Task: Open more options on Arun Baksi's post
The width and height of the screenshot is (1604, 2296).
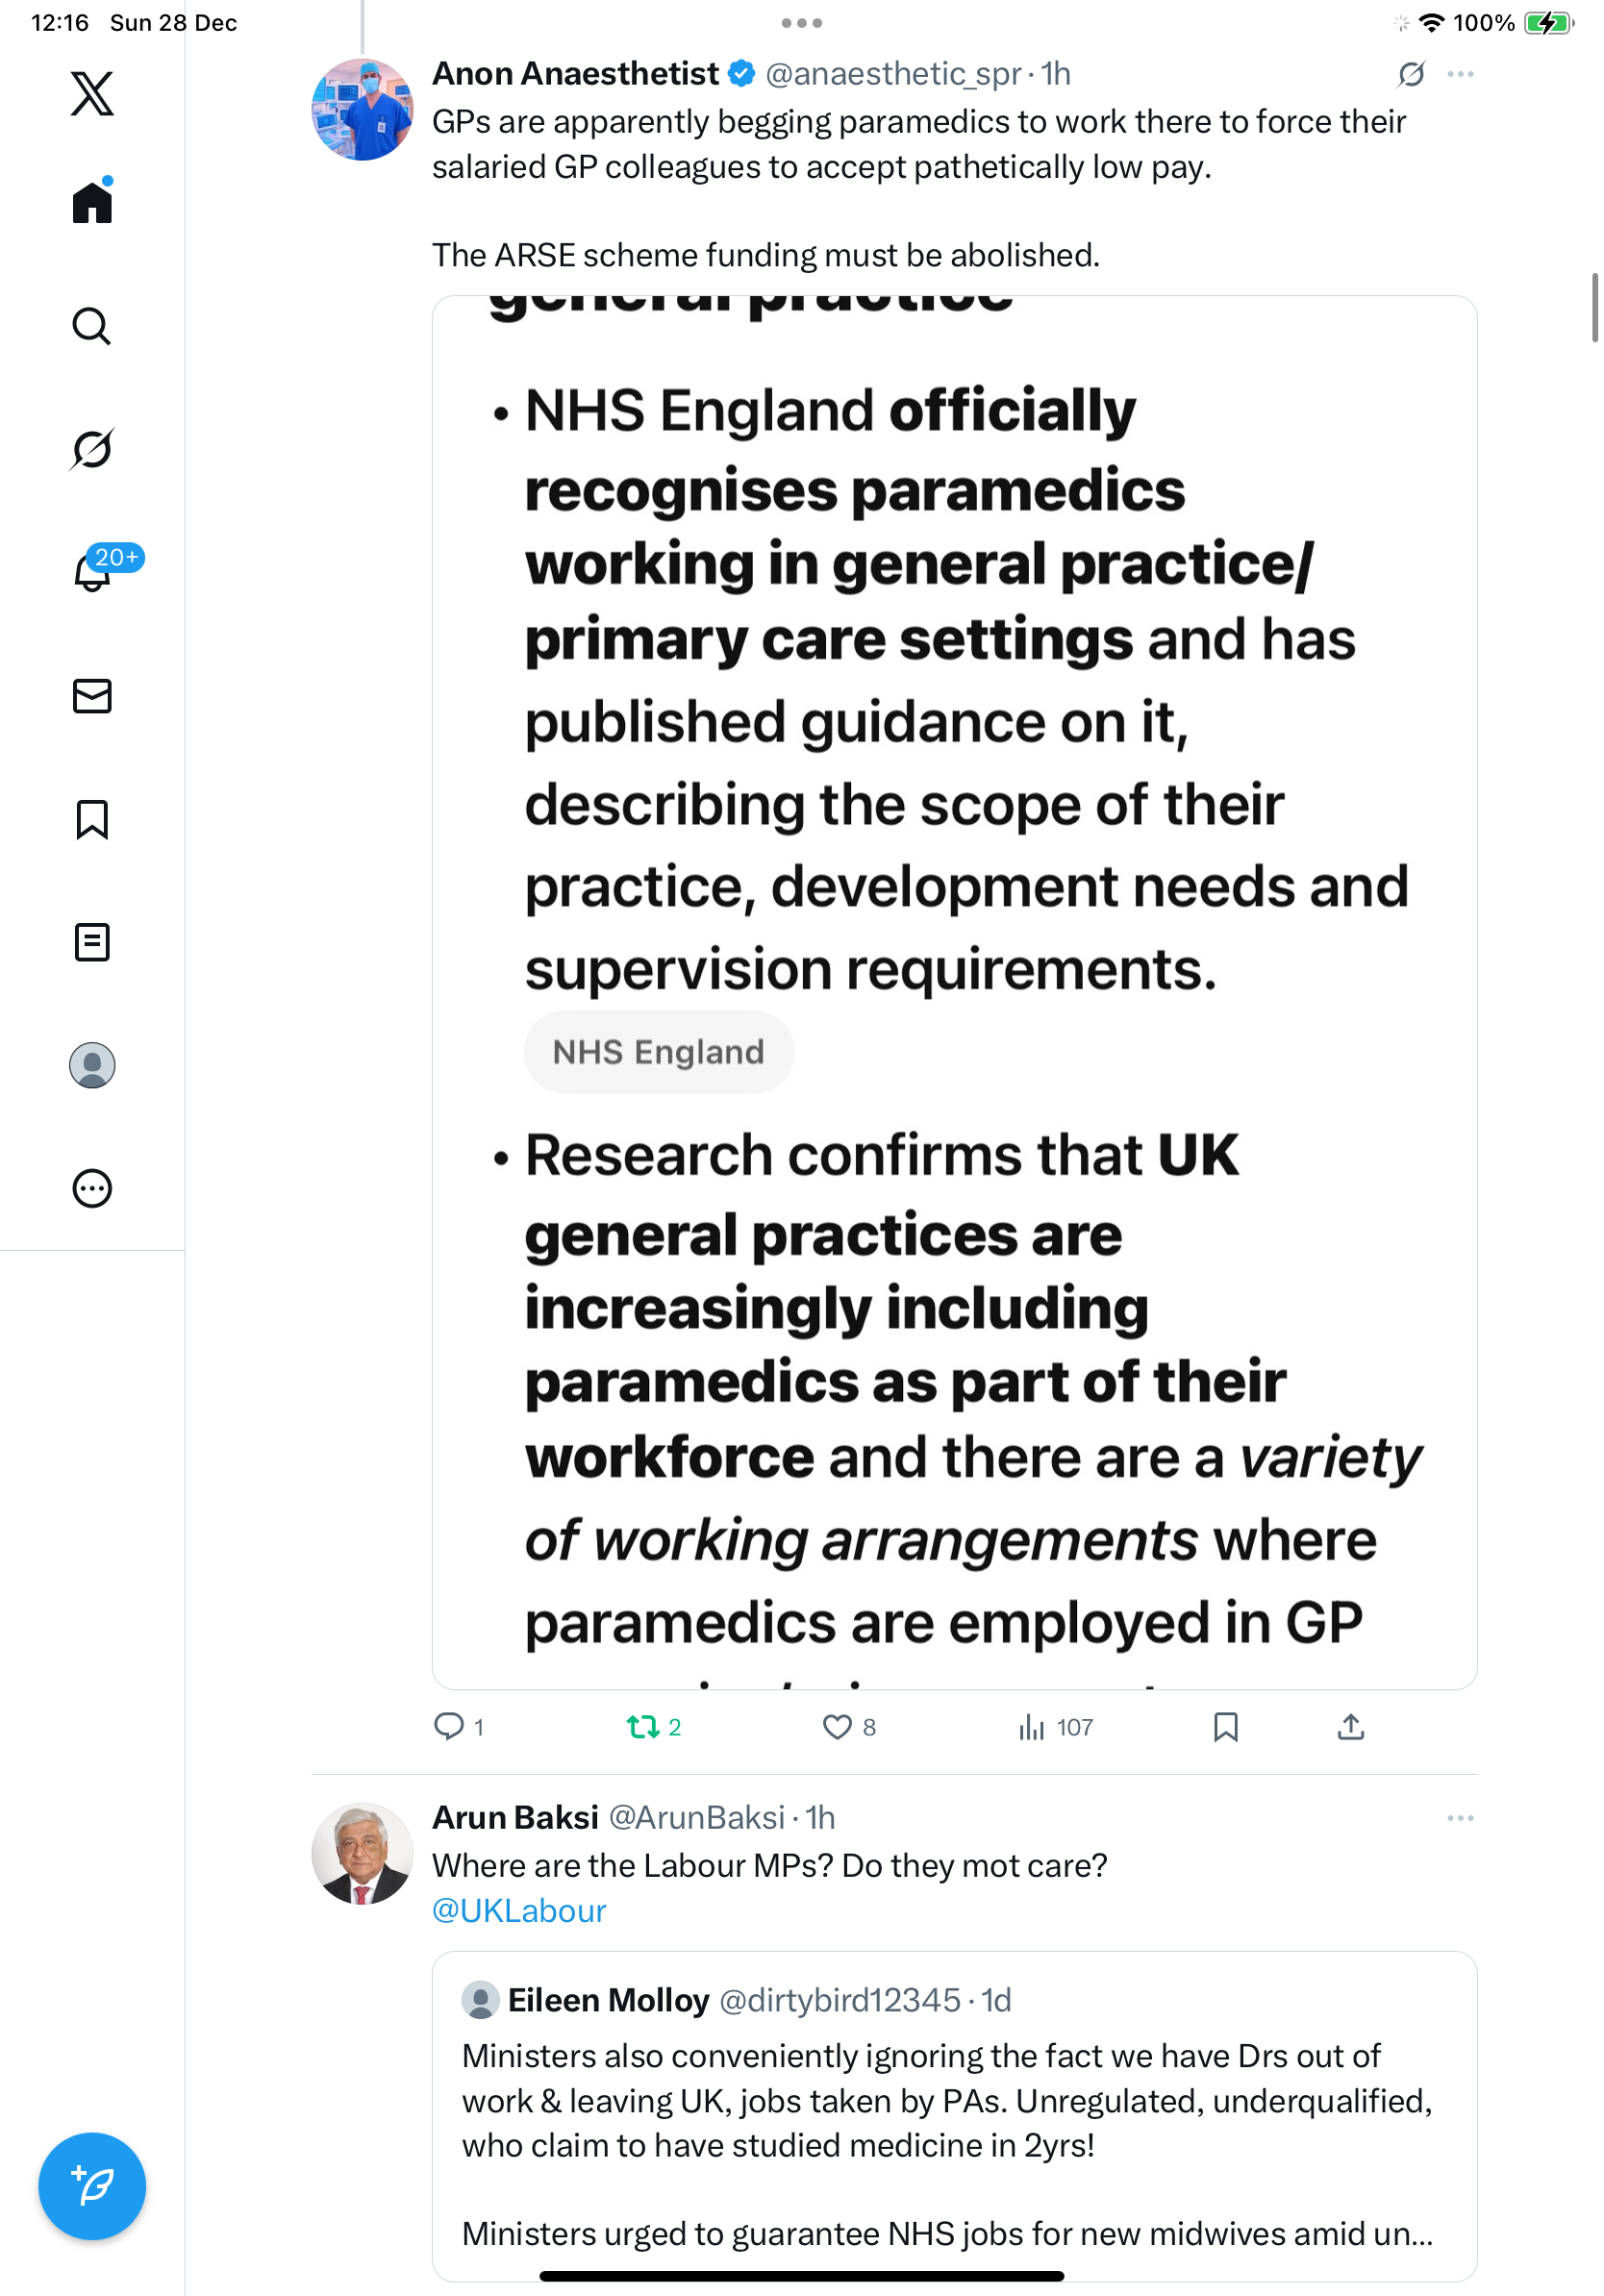Action: [x=1460, y=1818]
